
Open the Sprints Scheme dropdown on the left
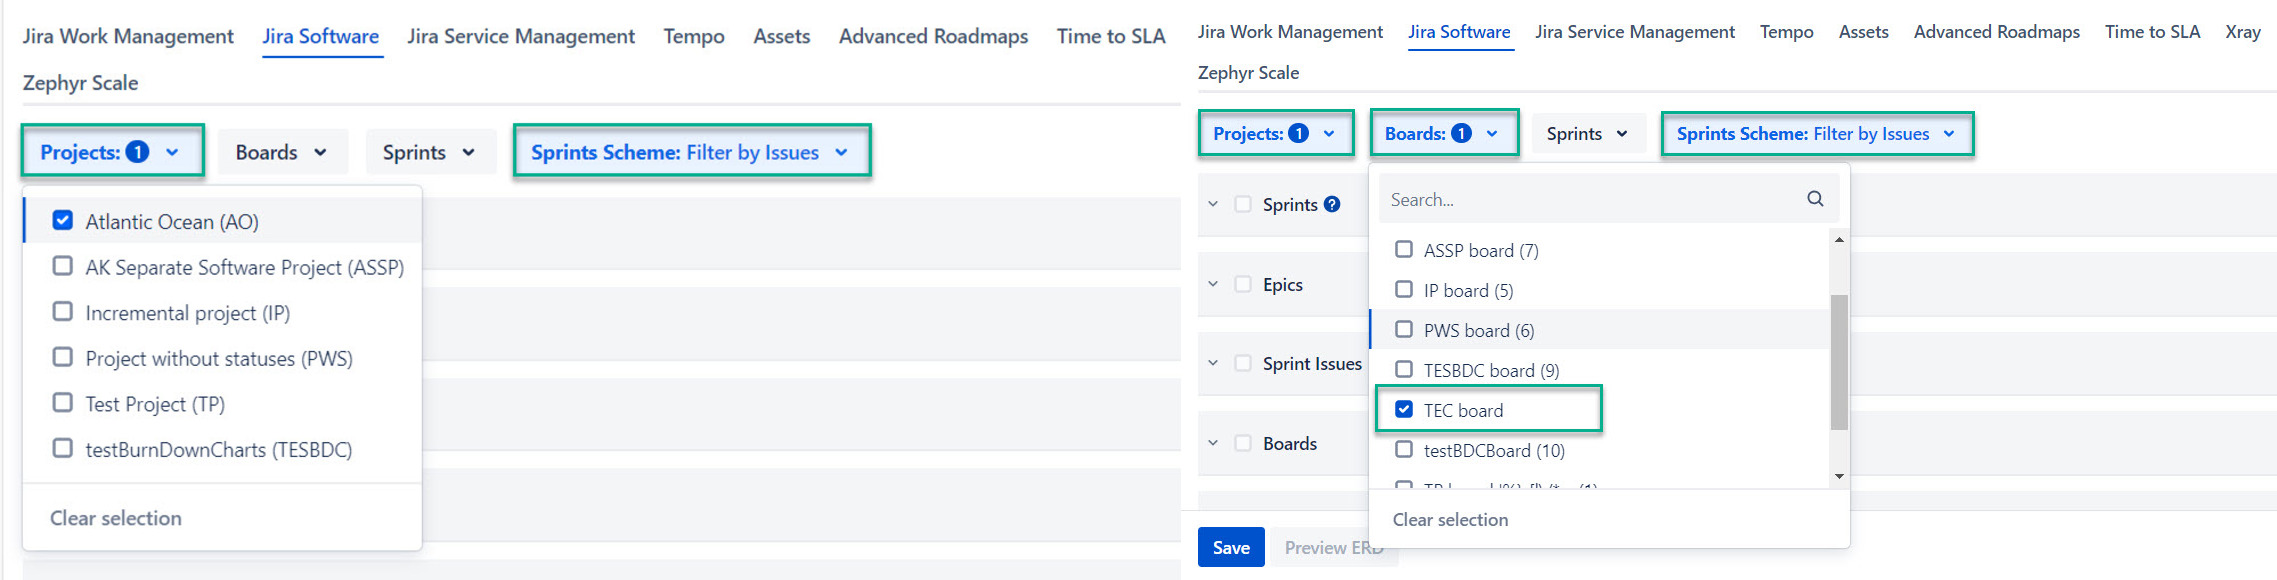(x=690, y=152)
